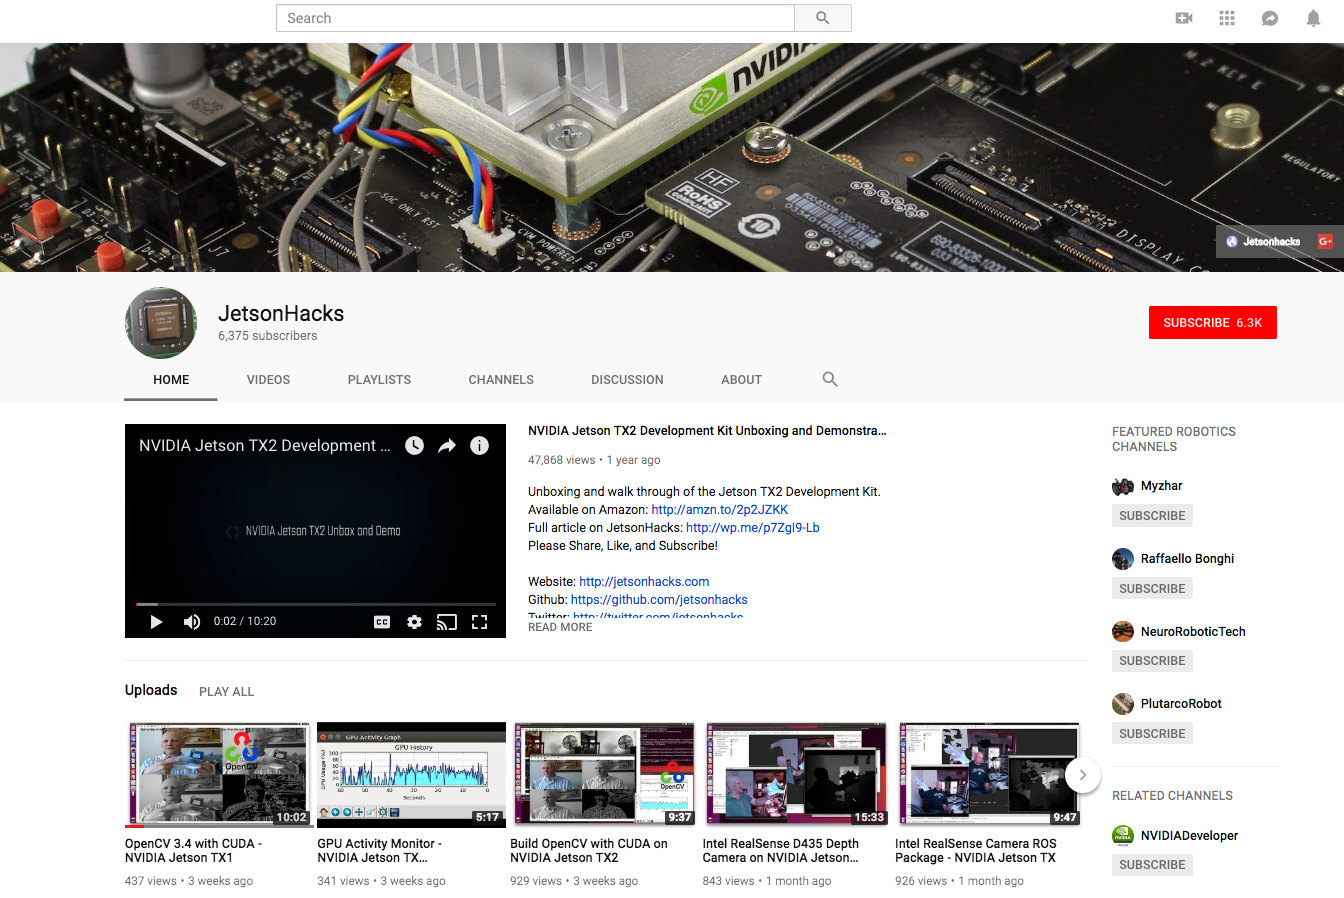Click Myhzar channel avatar

point(1123,486)
